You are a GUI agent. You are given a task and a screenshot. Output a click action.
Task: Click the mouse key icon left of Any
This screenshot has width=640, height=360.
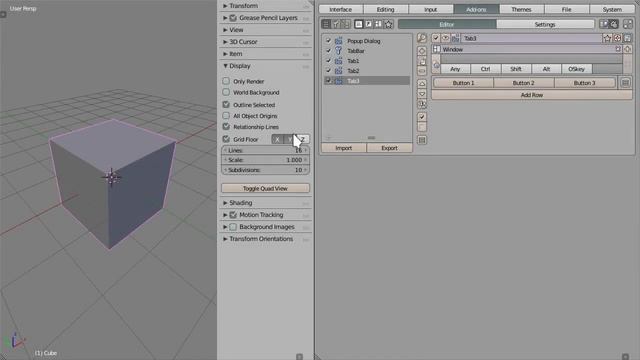pos(436,64)
